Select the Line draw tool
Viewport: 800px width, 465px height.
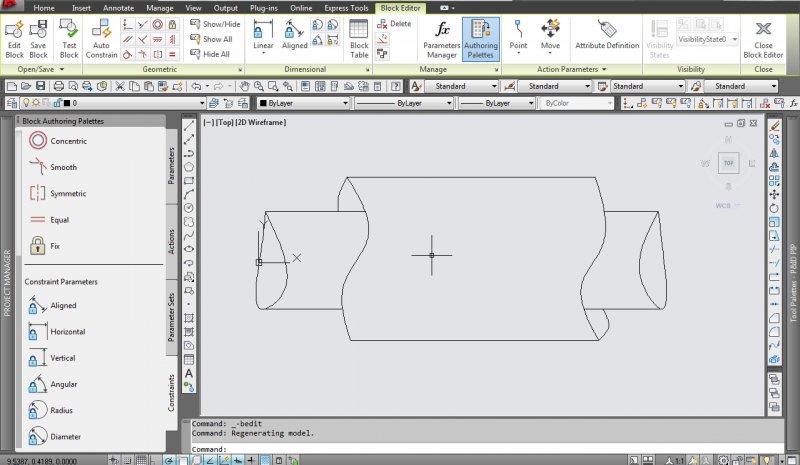tap(189, 126)
